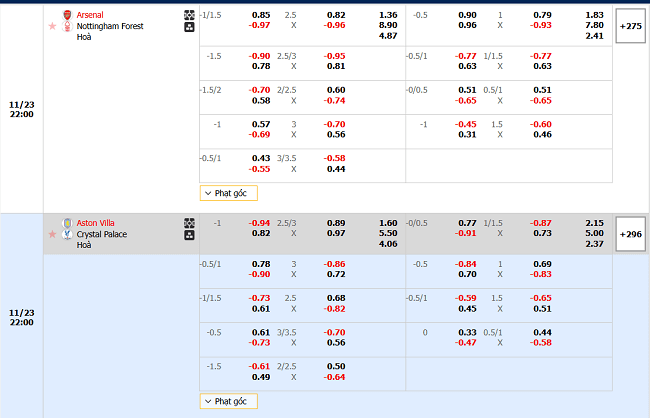Open the +275 more markets box
This screenshot has height=418, width=650.
pos(631,25)
